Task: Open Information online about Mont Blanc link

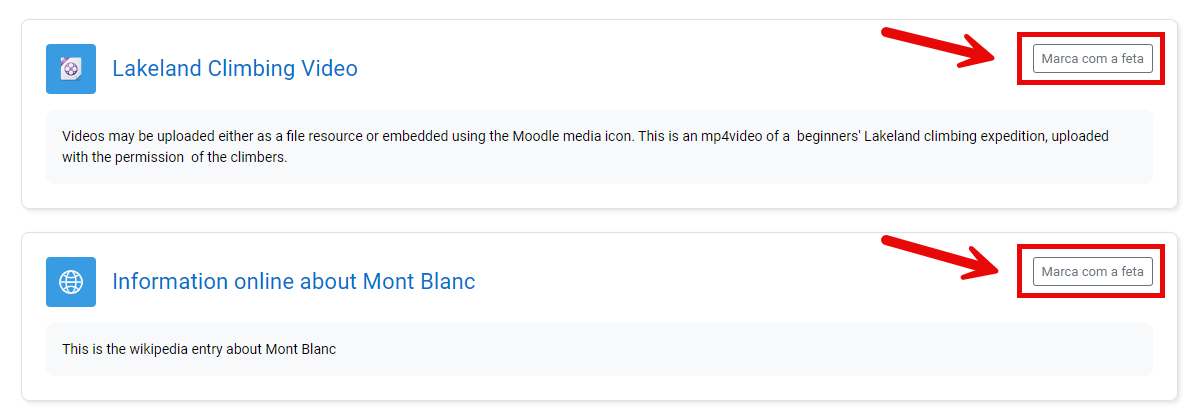Action: 293,282
